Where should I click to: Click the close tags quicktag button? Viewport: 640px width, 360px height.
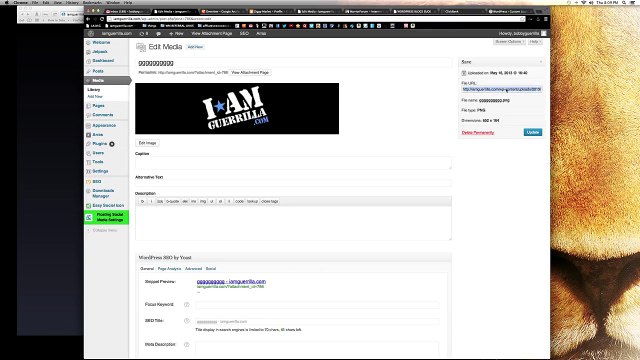click(x=269, y=202)
